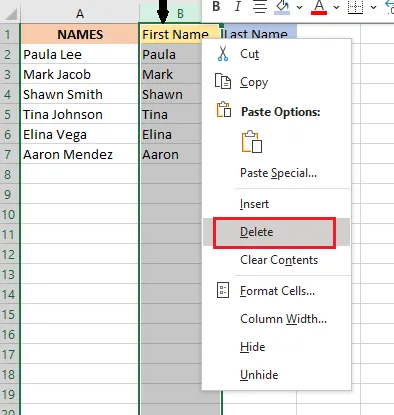The image size is (394, 415).
Task: Choose Clear Contents
Action: pyautogui.click(x=276, y=260)
